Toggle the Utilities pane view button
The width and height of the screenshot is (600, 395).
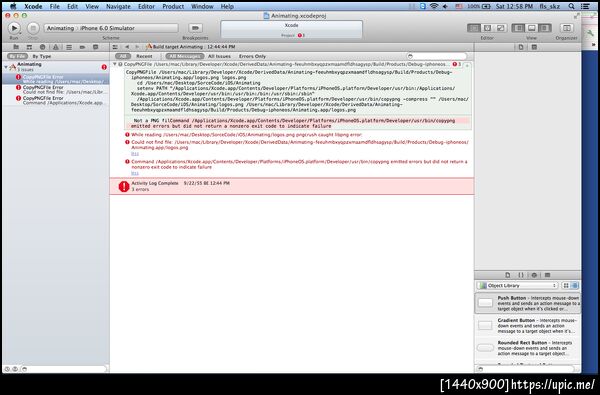click(x=545, y=28)
